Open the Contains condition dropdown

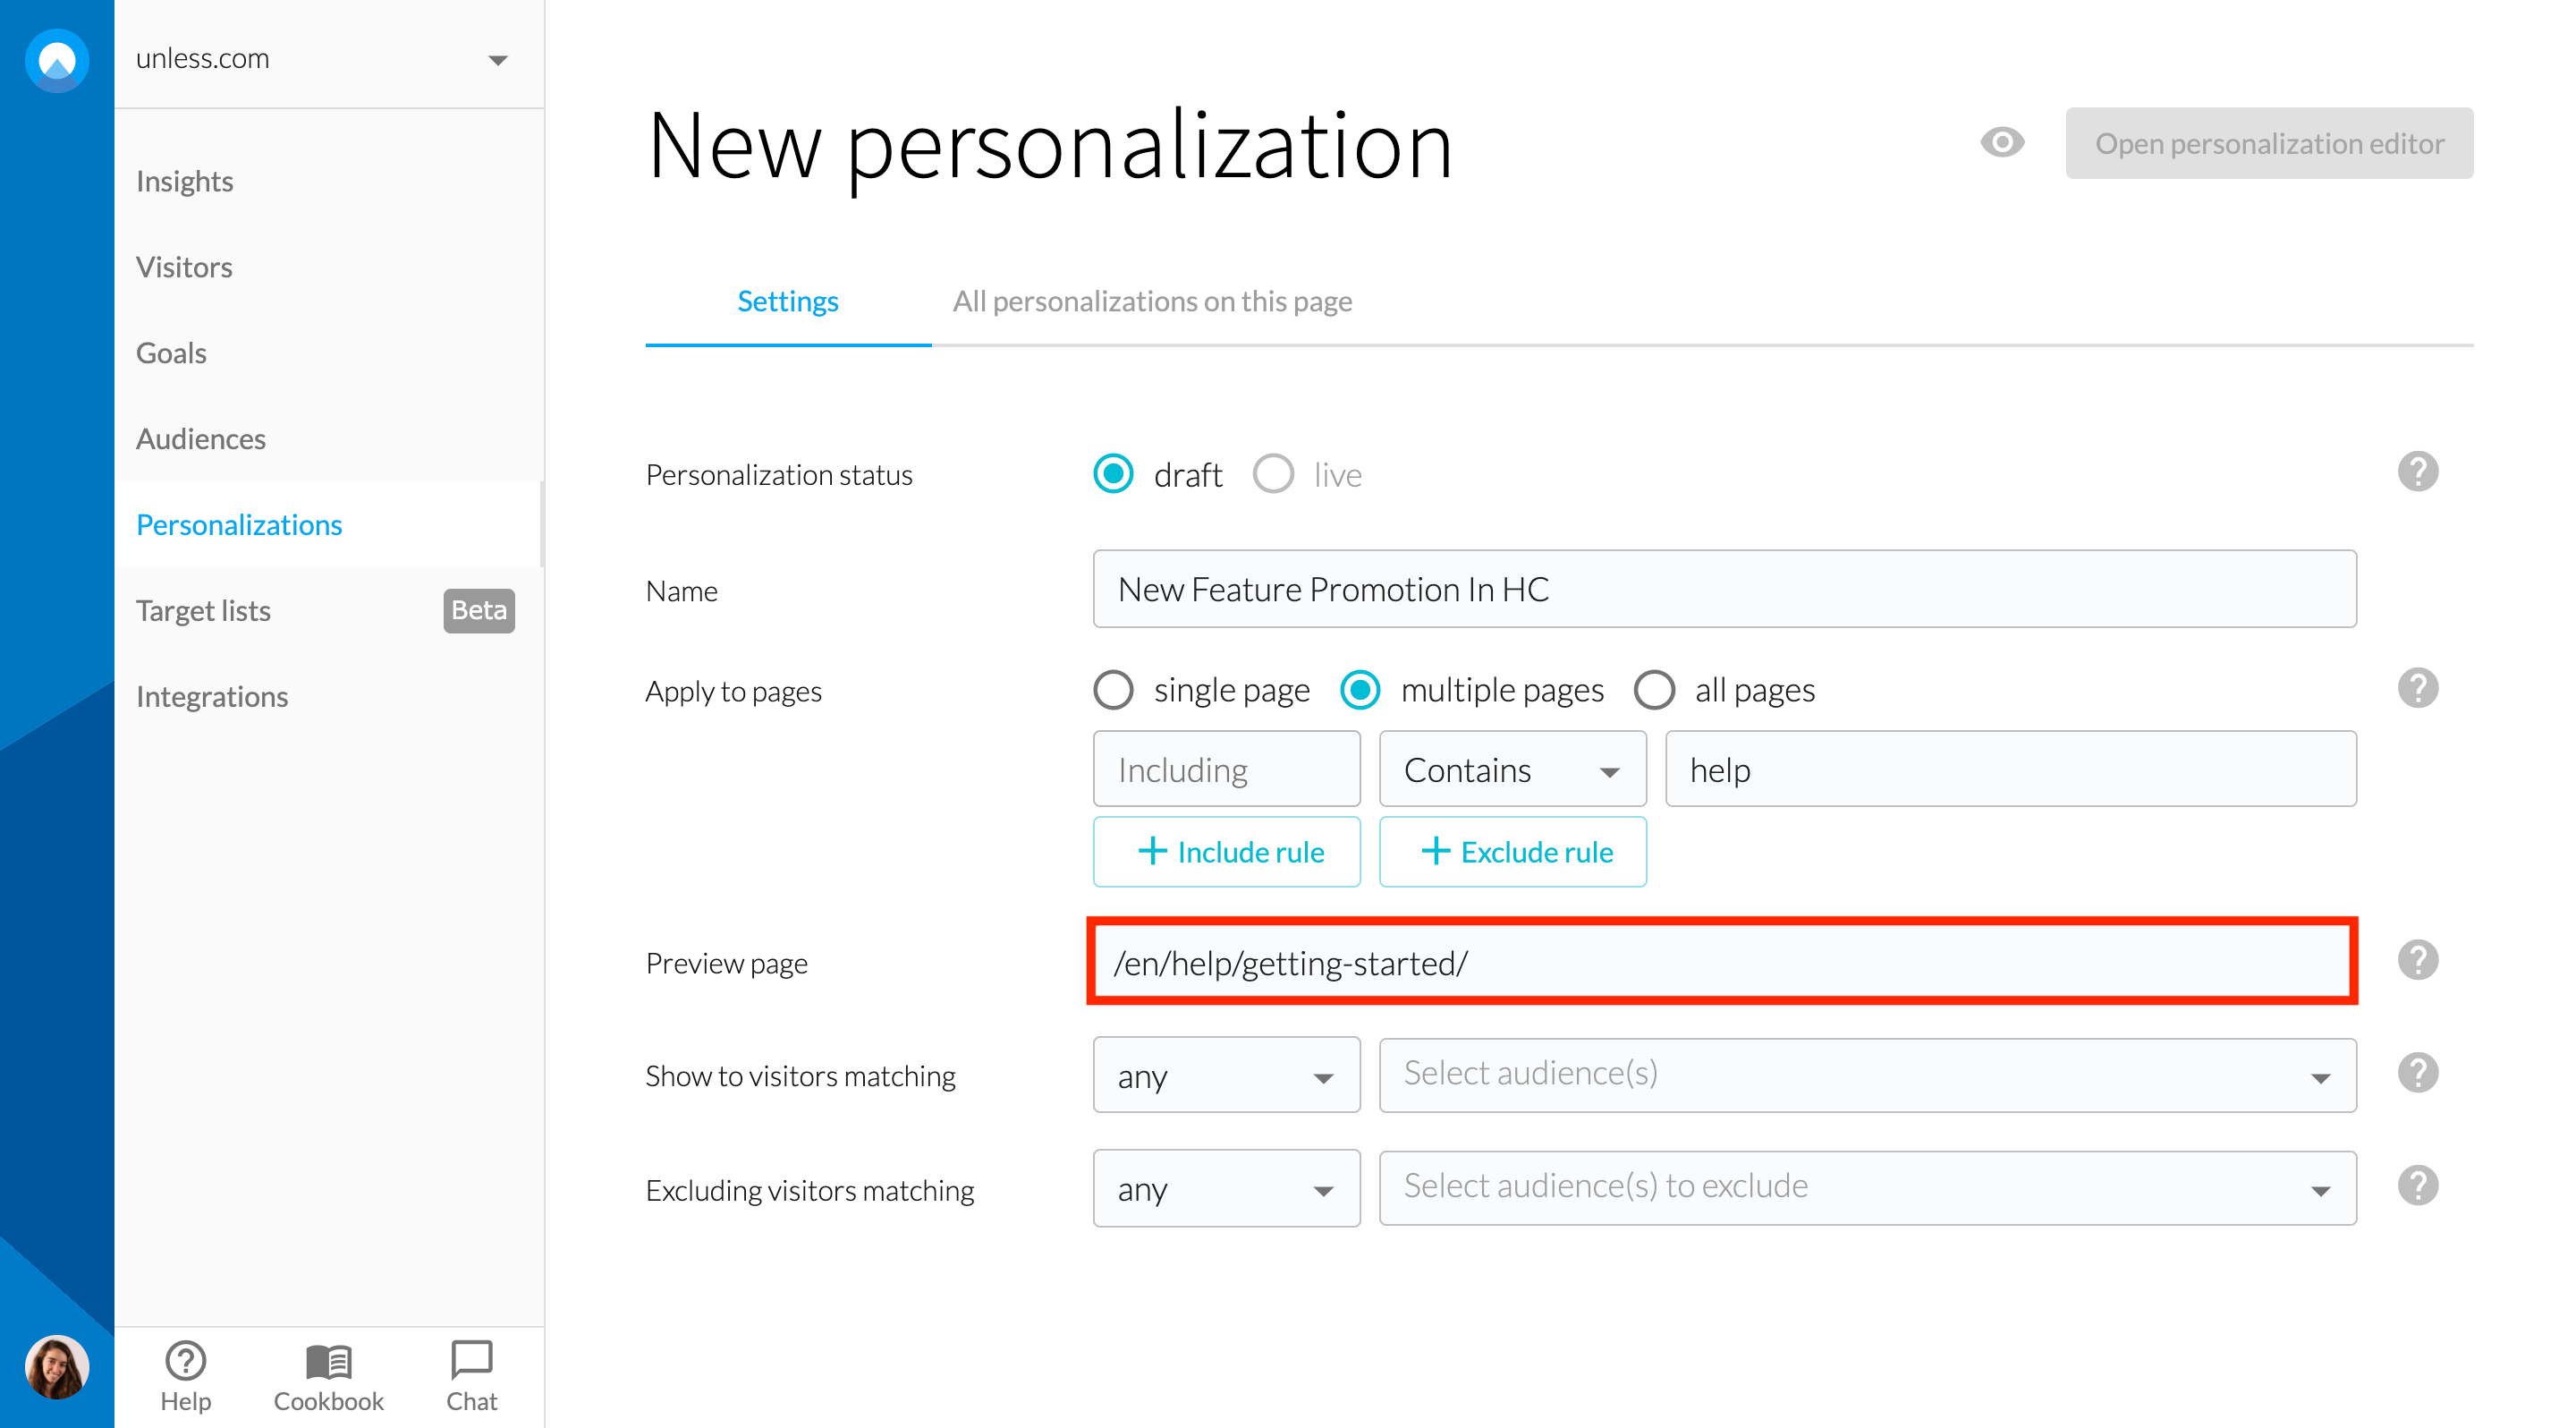[1511, 770]
